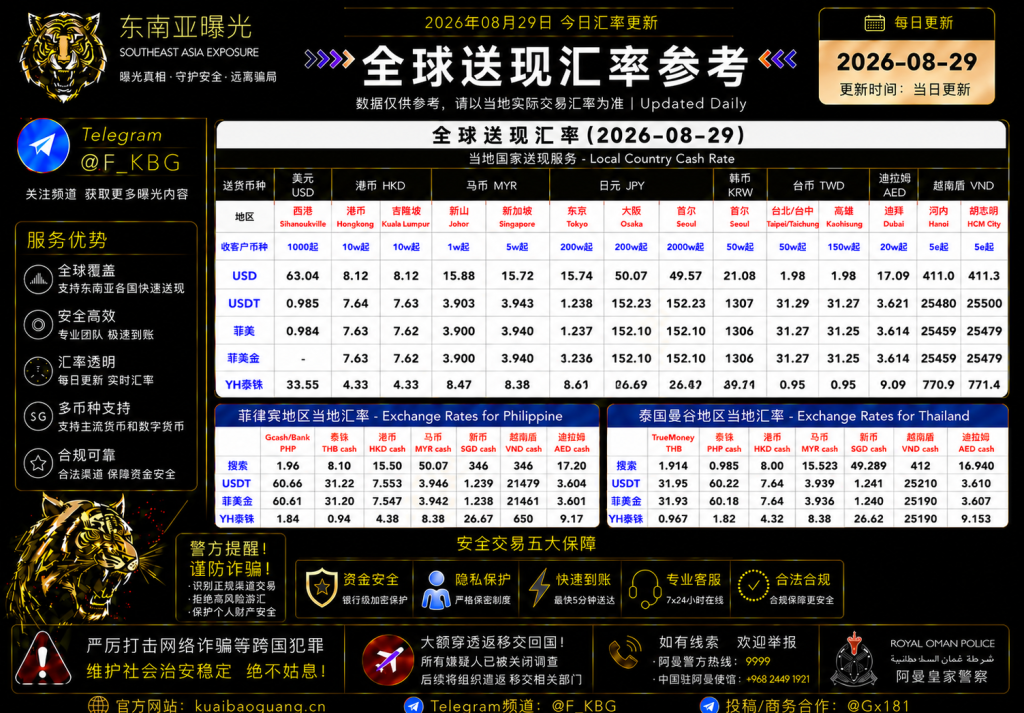Image resolution: width=1024 pixels, height=713 pixels.
Task: Click the calendar icon next to 每日更新
Action: point(874,23)
